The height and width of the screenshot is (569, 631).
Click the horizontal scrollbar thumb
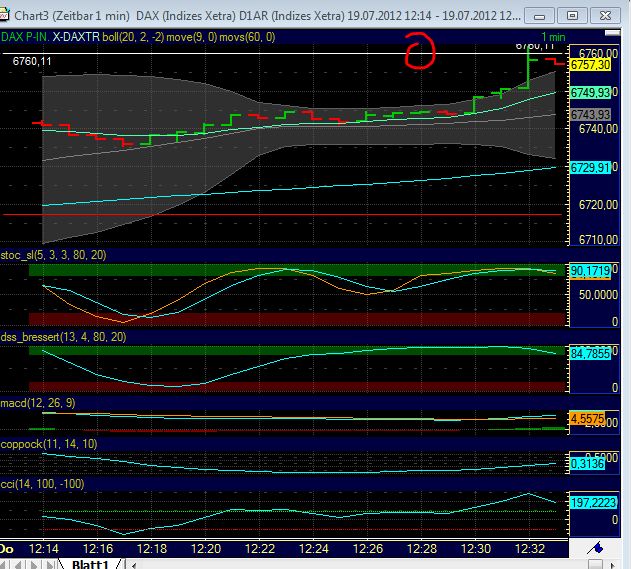[595, 565]
